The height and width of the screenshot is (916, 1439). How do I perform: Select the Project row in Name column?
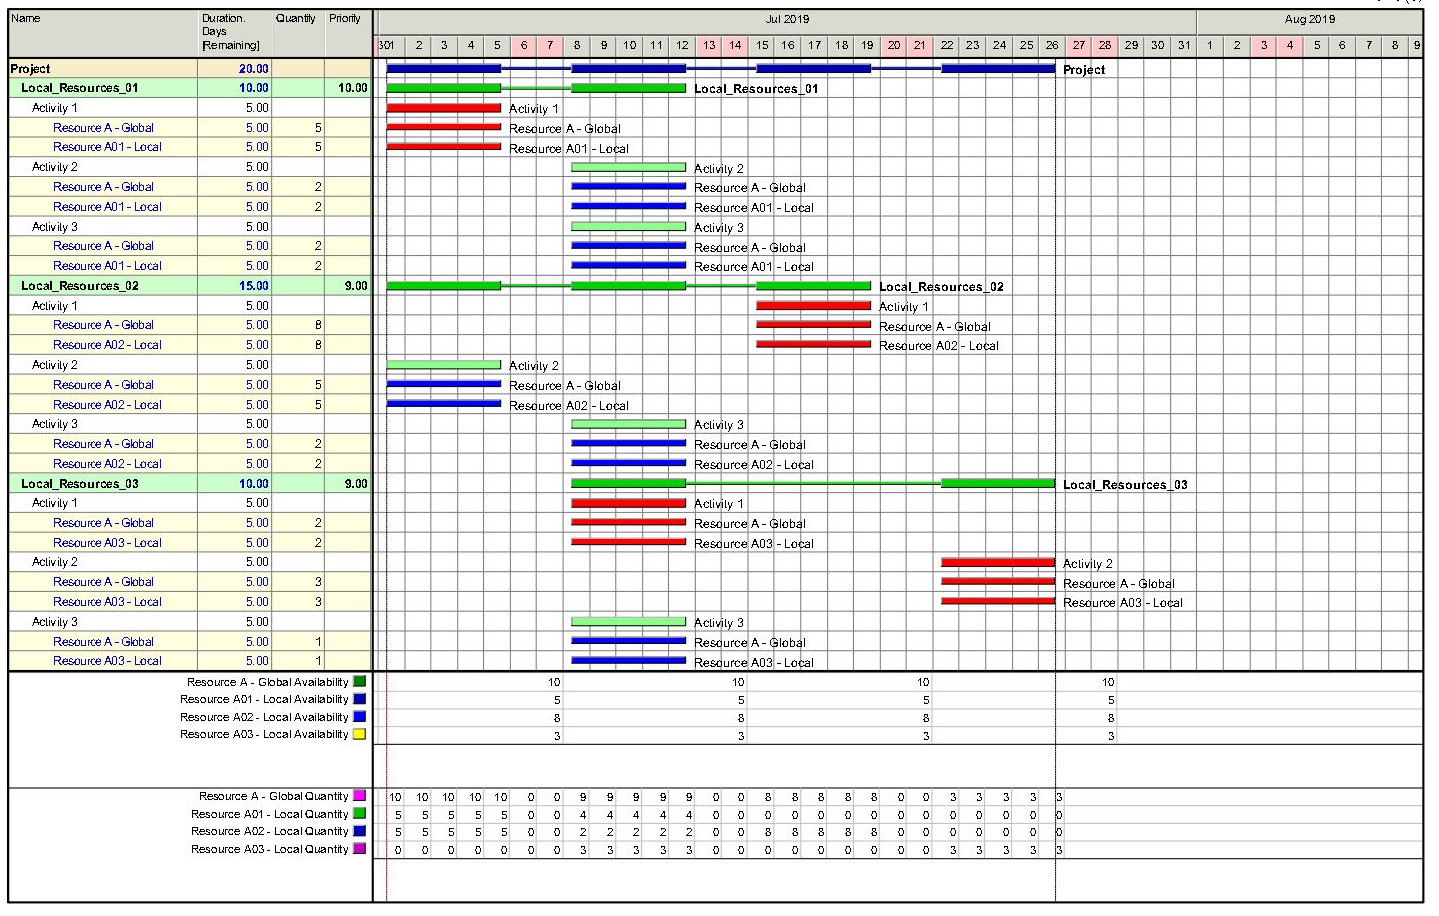click(x=104, y=69)
